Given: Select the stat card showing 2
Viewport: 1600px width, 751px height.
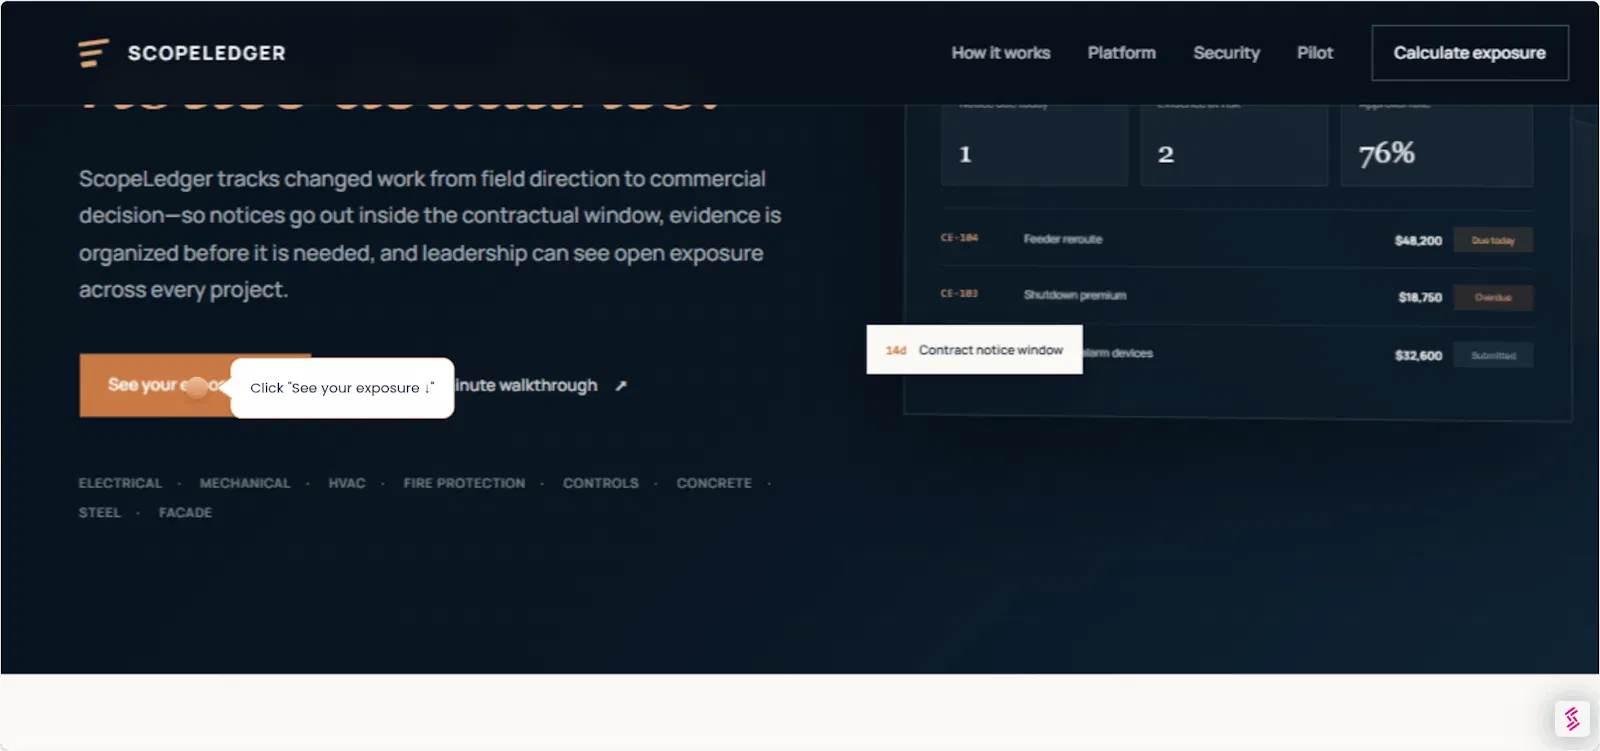Looking at the screenshot, I should click(1234, 144).
